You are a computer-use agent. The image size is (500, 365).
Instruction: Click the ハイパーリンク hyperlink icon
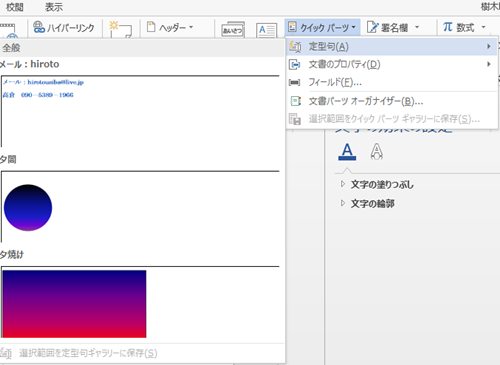click(39, 27)
